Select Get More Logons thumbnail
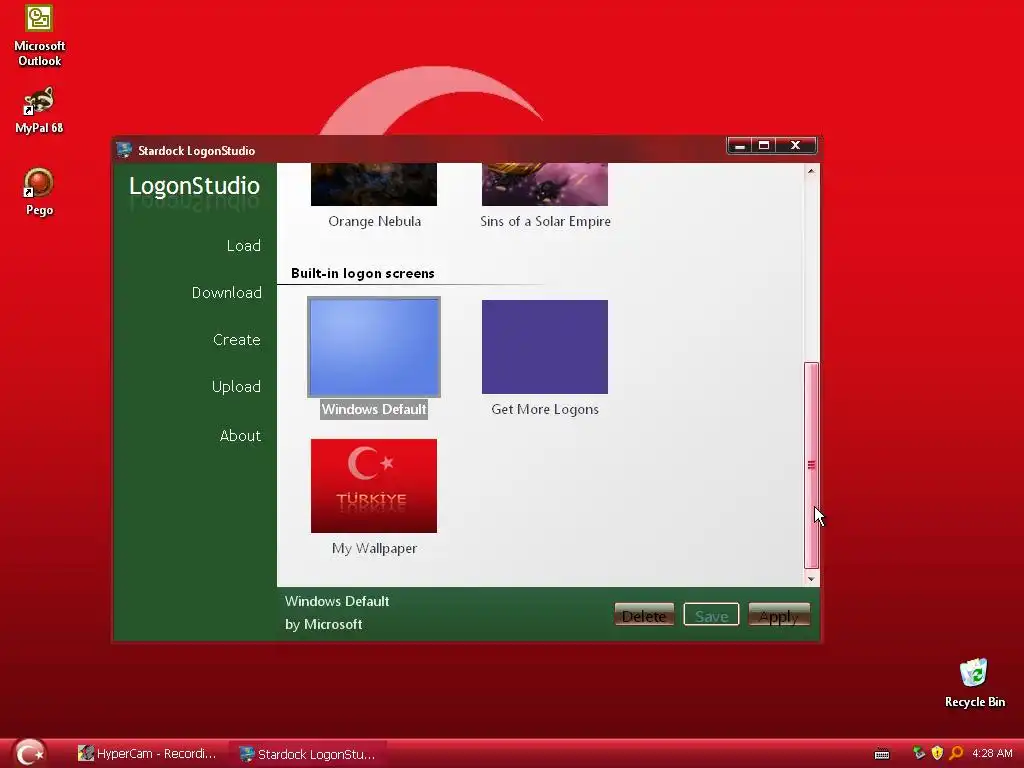1024x768 pixels. (545, 347)
